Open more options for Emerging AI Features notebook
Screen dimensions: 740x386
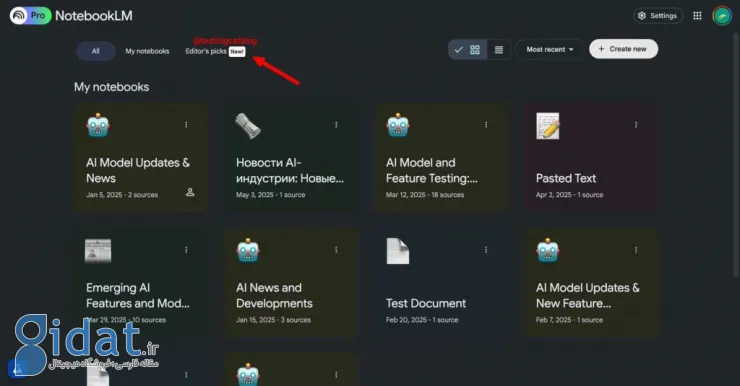[x=186, y=250]
